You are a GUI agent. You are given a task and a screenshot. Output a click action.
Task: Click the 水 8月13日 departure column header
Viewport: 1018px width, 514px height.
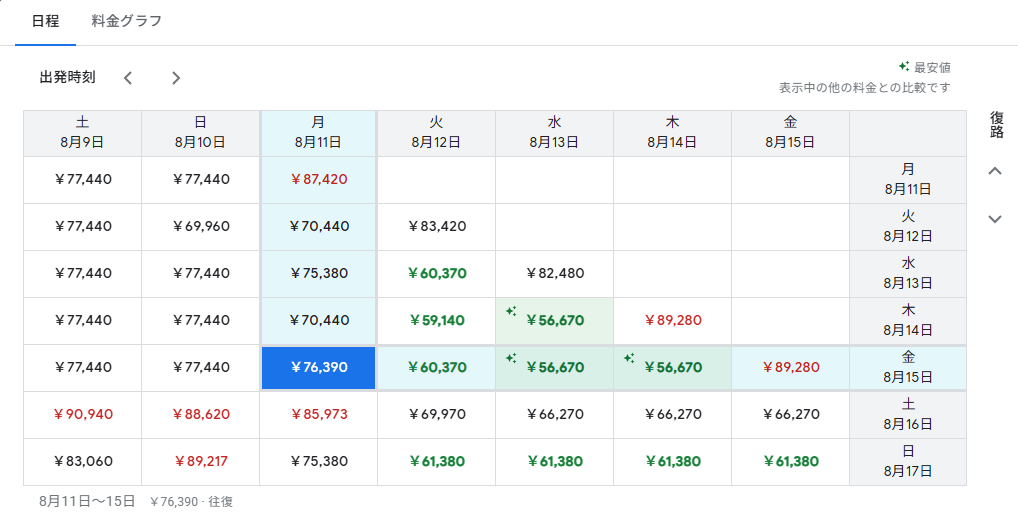[x=554, y=133]
